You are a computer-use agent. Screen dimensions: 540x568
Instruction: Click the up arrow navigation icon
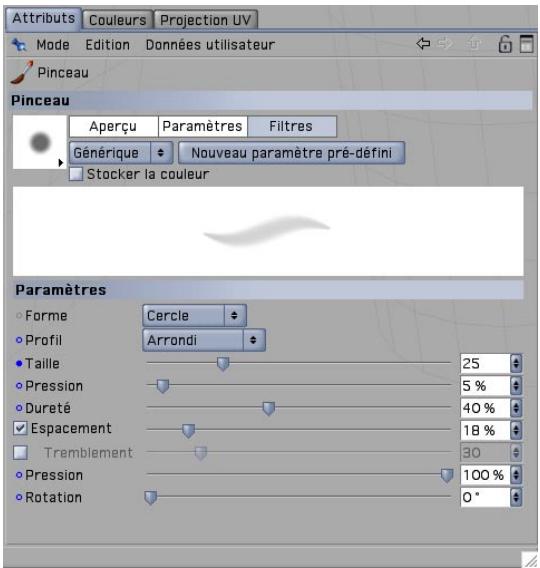click(473, 44)
